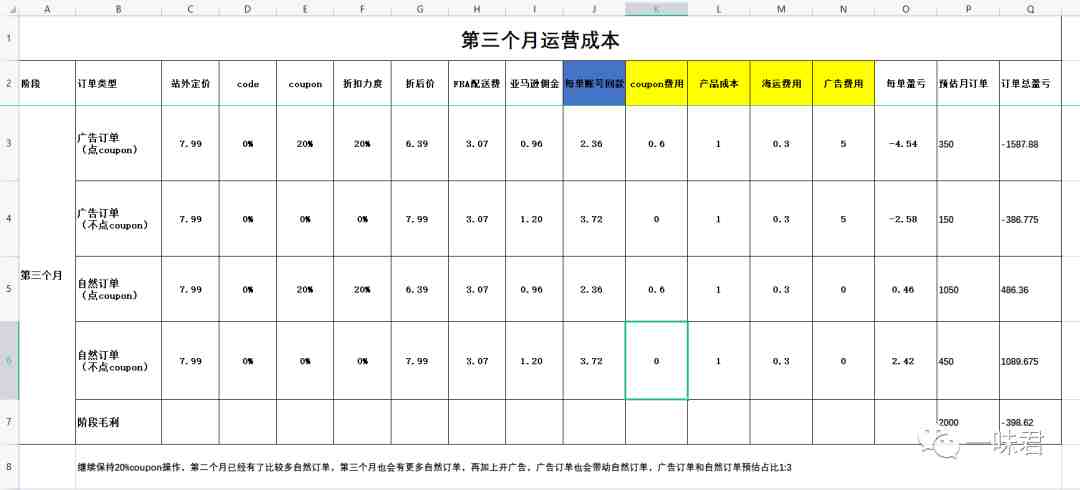Click the 广告订单（不点coupon） cell

tap(118, 218)
